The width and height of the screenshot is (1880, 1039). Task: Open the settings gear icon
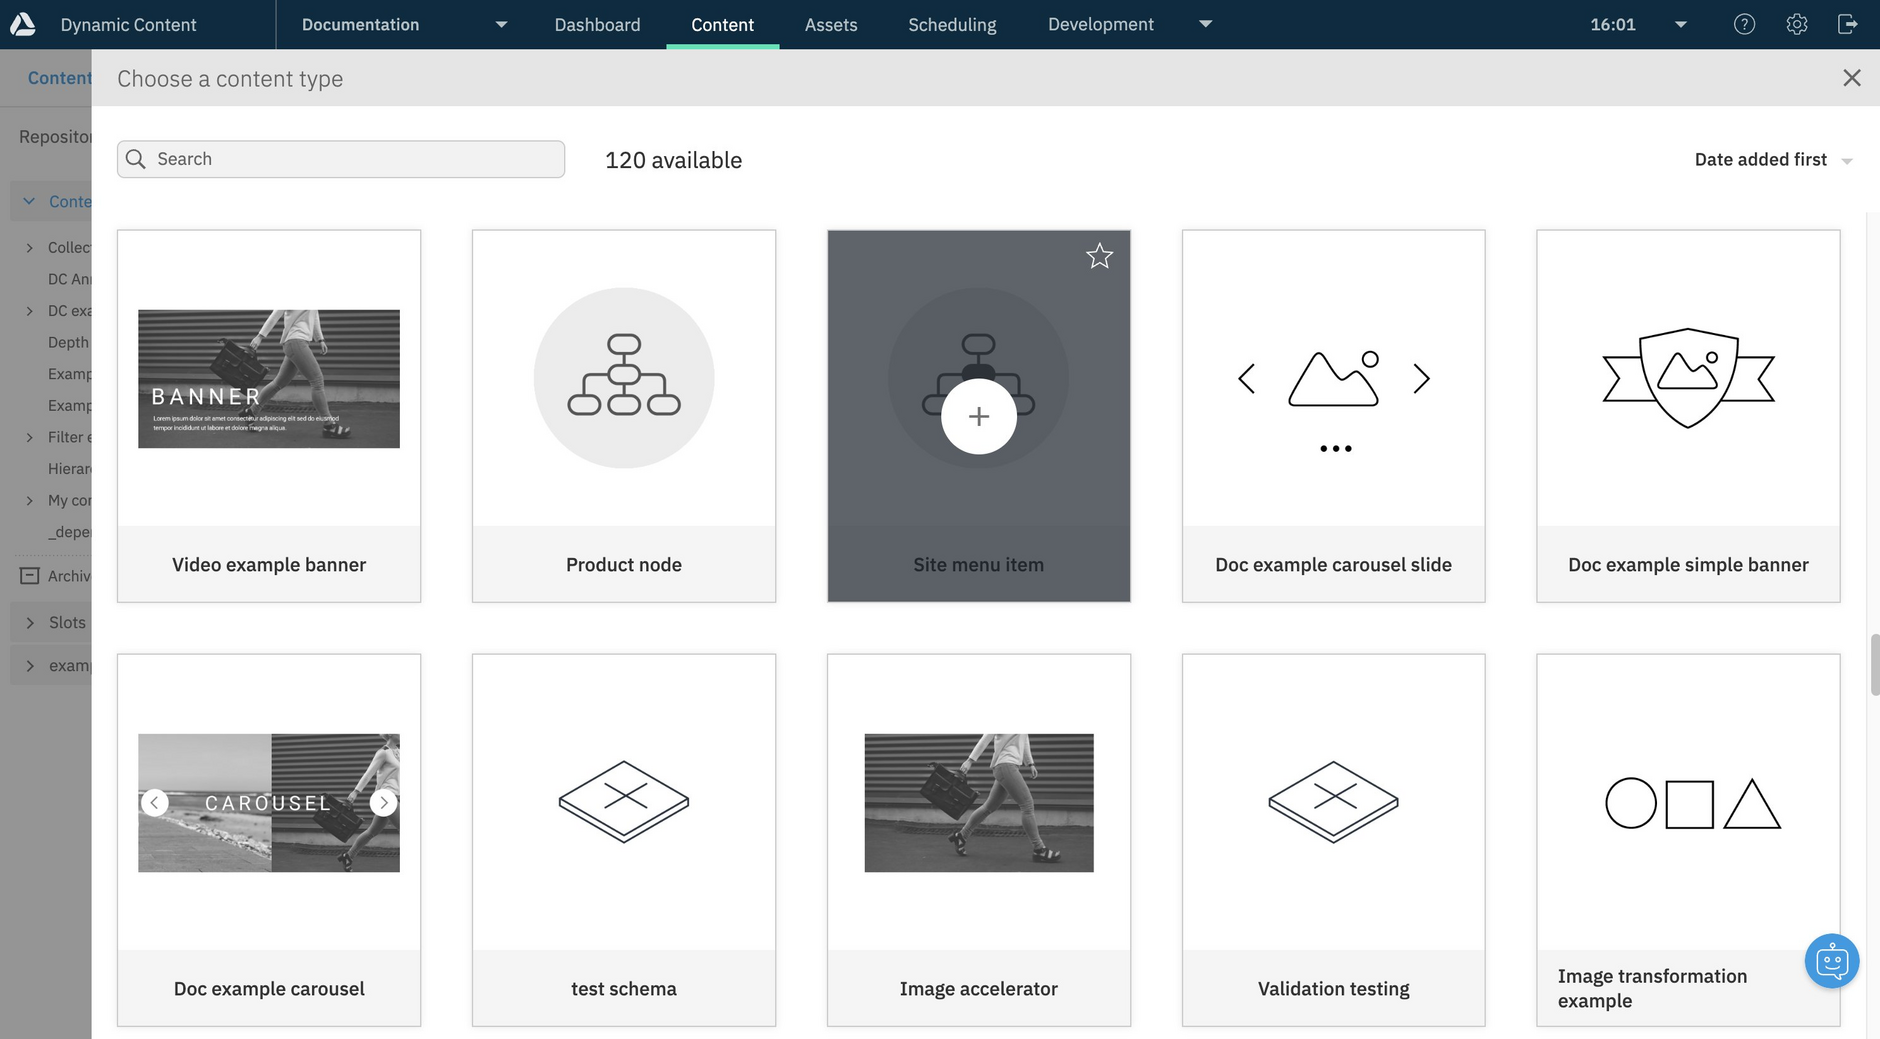1797,23
